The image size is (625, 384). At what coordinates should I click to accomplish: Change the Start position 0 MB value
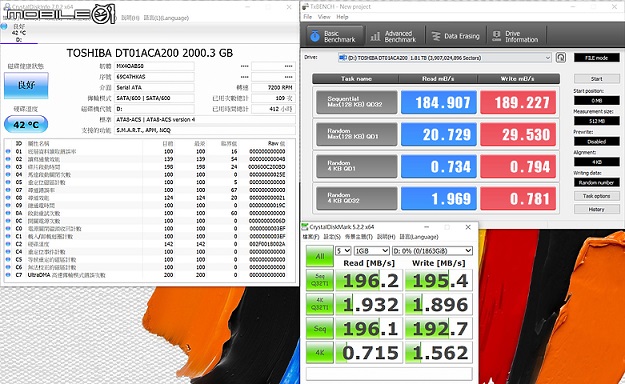tap(596, 100)
